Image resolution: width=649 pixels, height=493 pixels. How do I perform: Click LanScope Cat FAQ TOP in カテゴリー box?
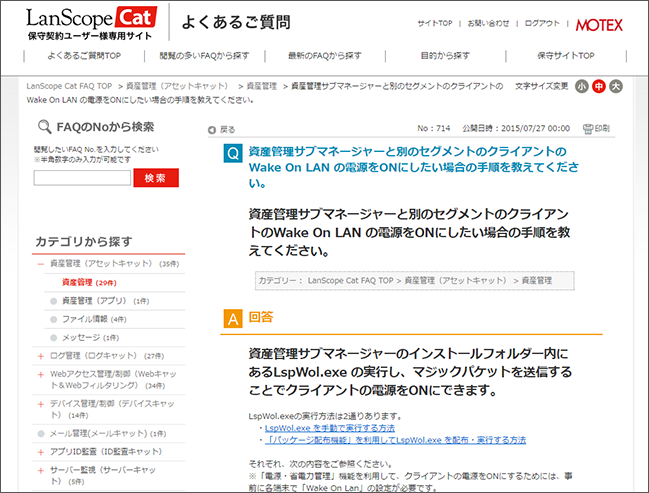coord(350,281)
